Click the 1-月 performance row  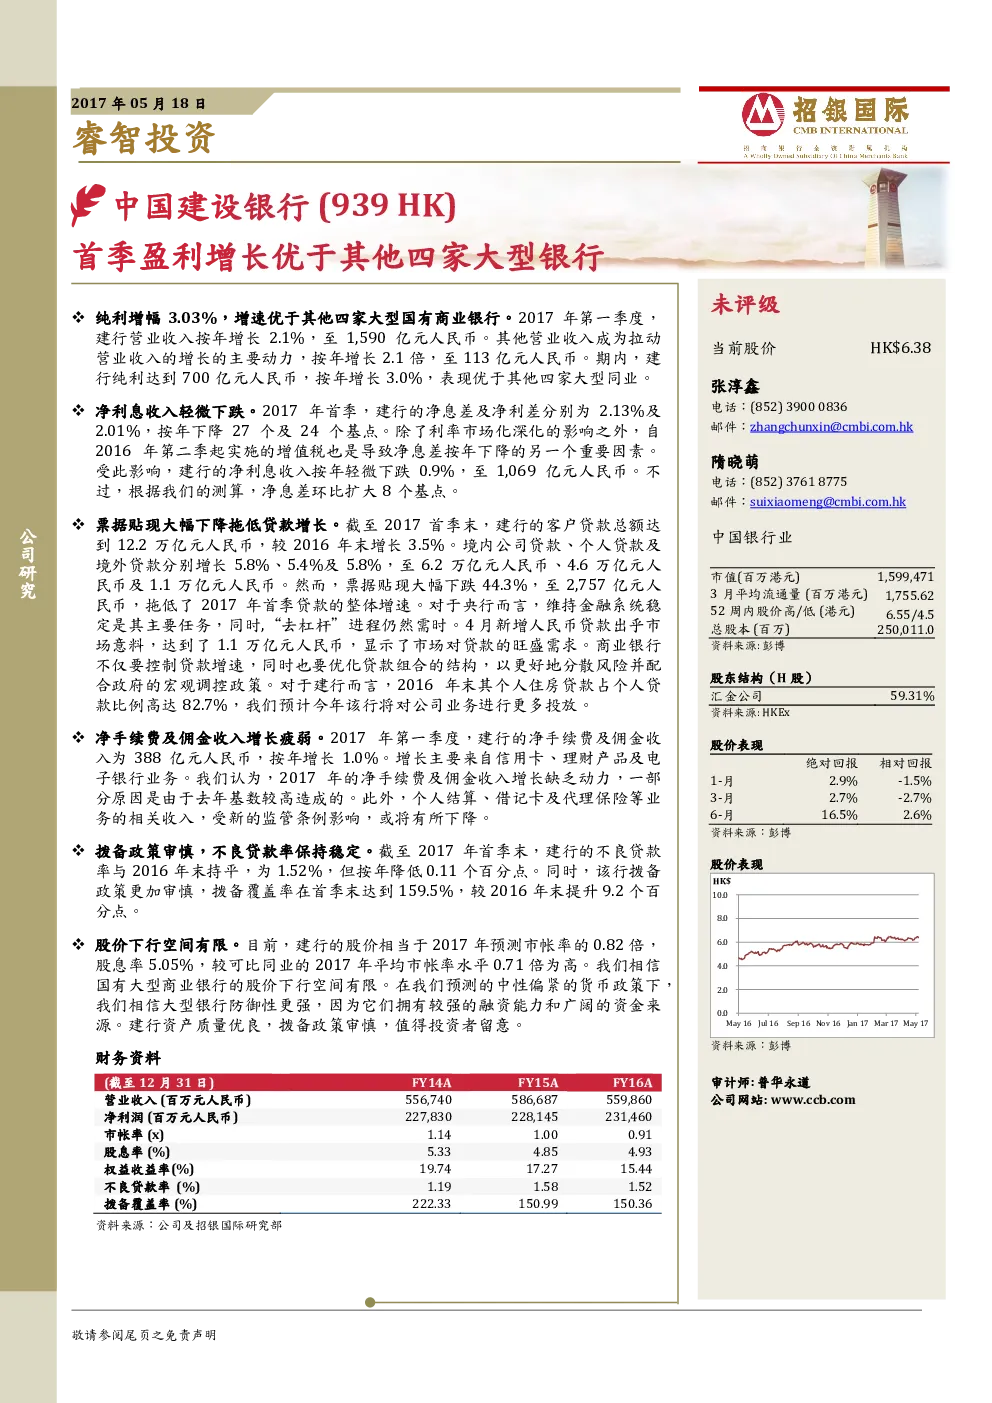[821, 781]
